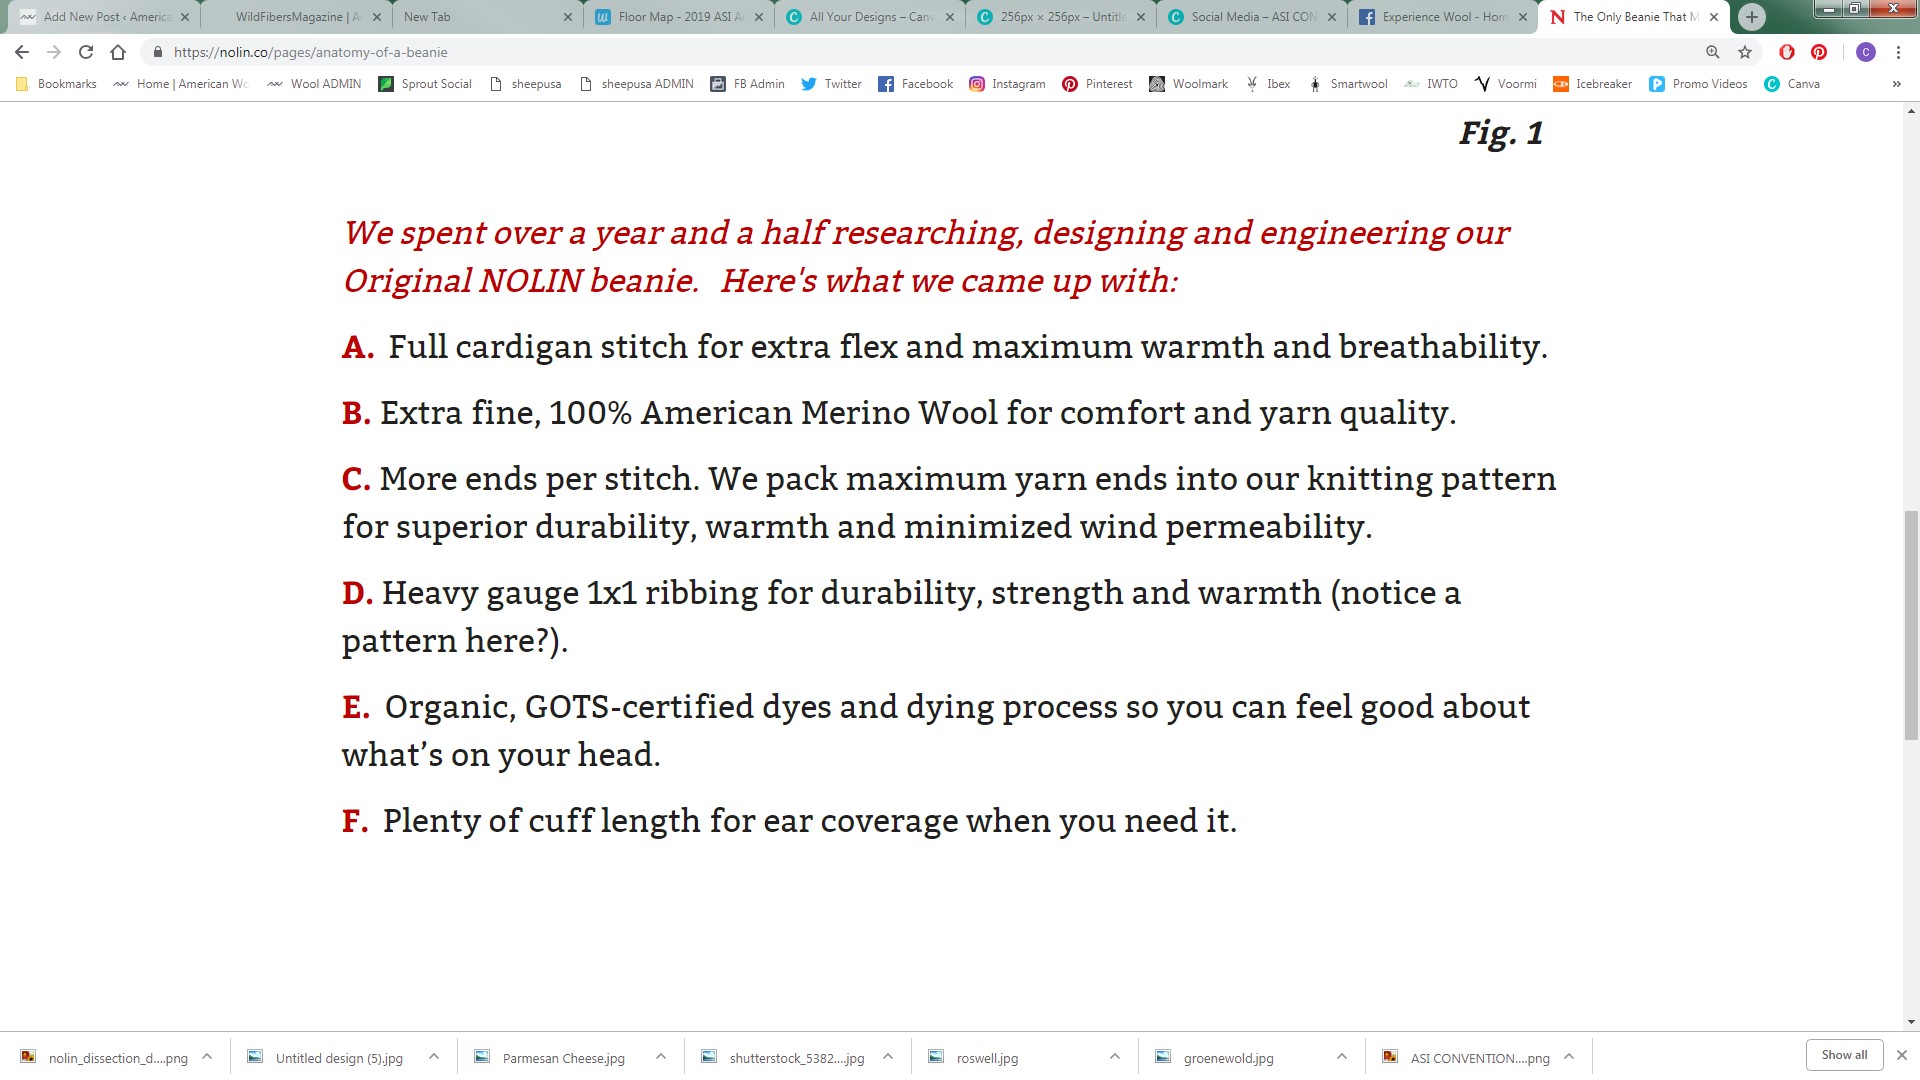Screen dimensions: 1920x1080
Task: Open the page zoom magnifier icon
Action: 1713,52
